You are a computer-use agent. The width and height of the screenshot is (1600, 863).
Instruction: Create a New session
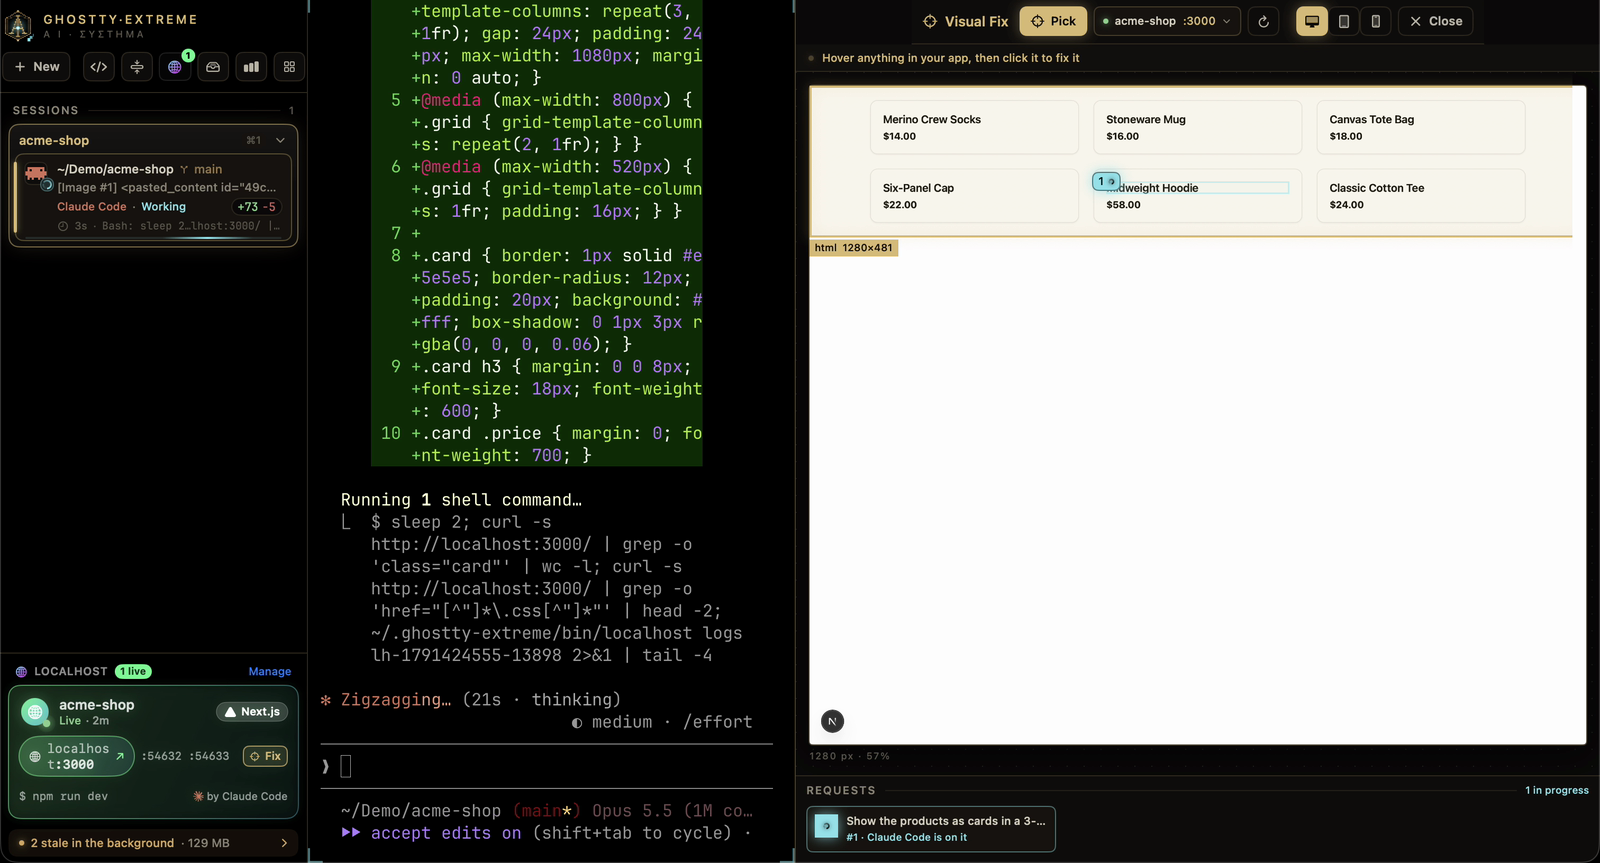(x=38, y=67)
